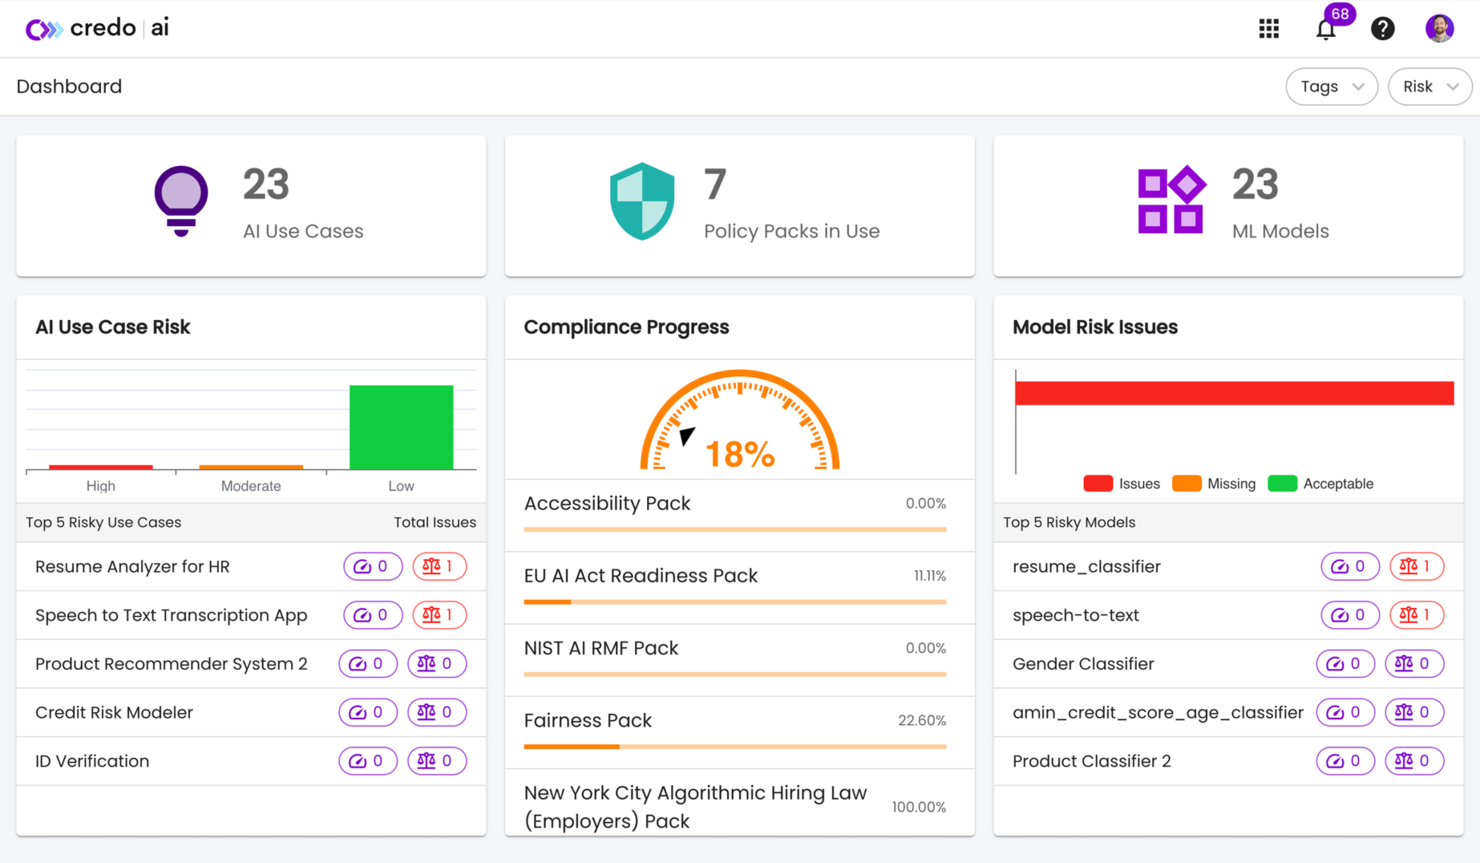
Task: Click red scales badge for Resume Analyzer
Action: click(x=439, y=567)
